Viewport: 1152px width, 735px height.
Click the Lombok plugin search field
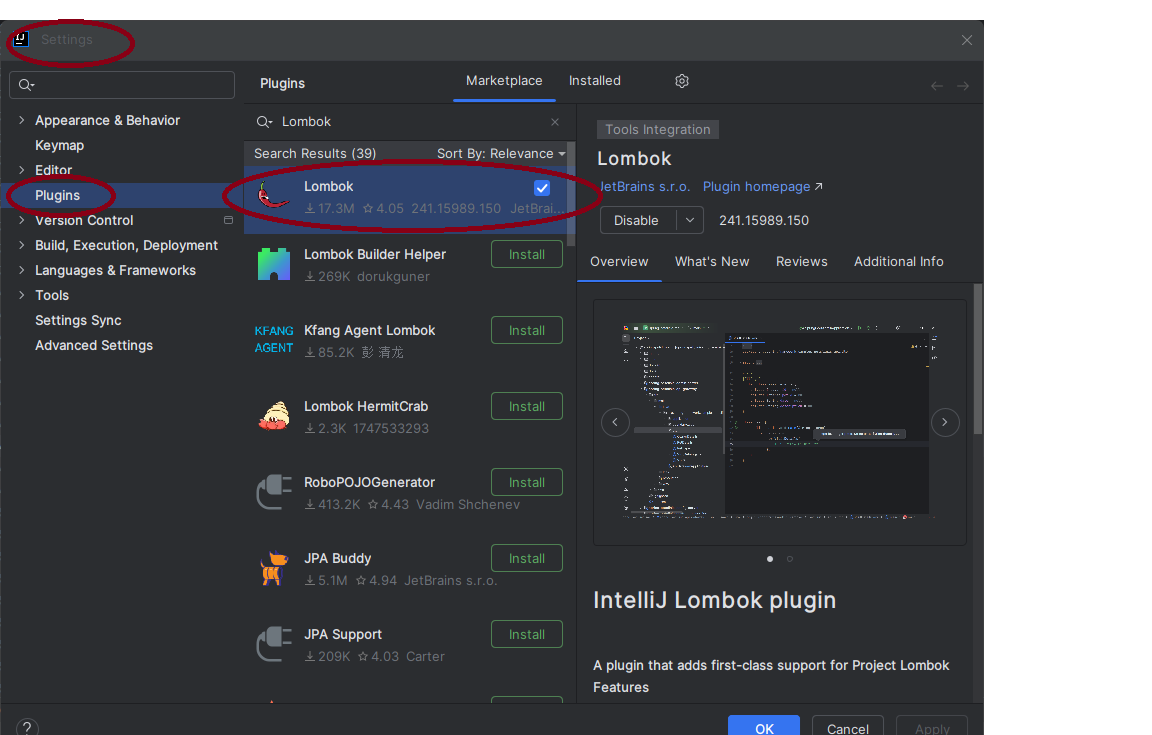(408, 122)
